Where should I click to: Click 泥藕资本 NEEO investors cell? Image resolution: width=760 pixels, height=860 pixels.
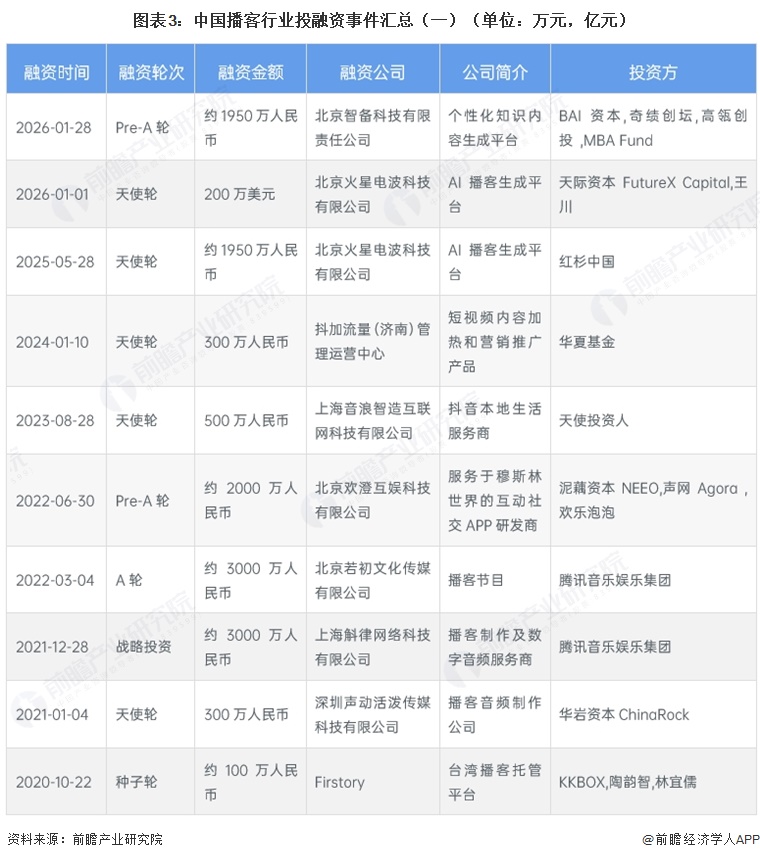(x=653, y=501)
